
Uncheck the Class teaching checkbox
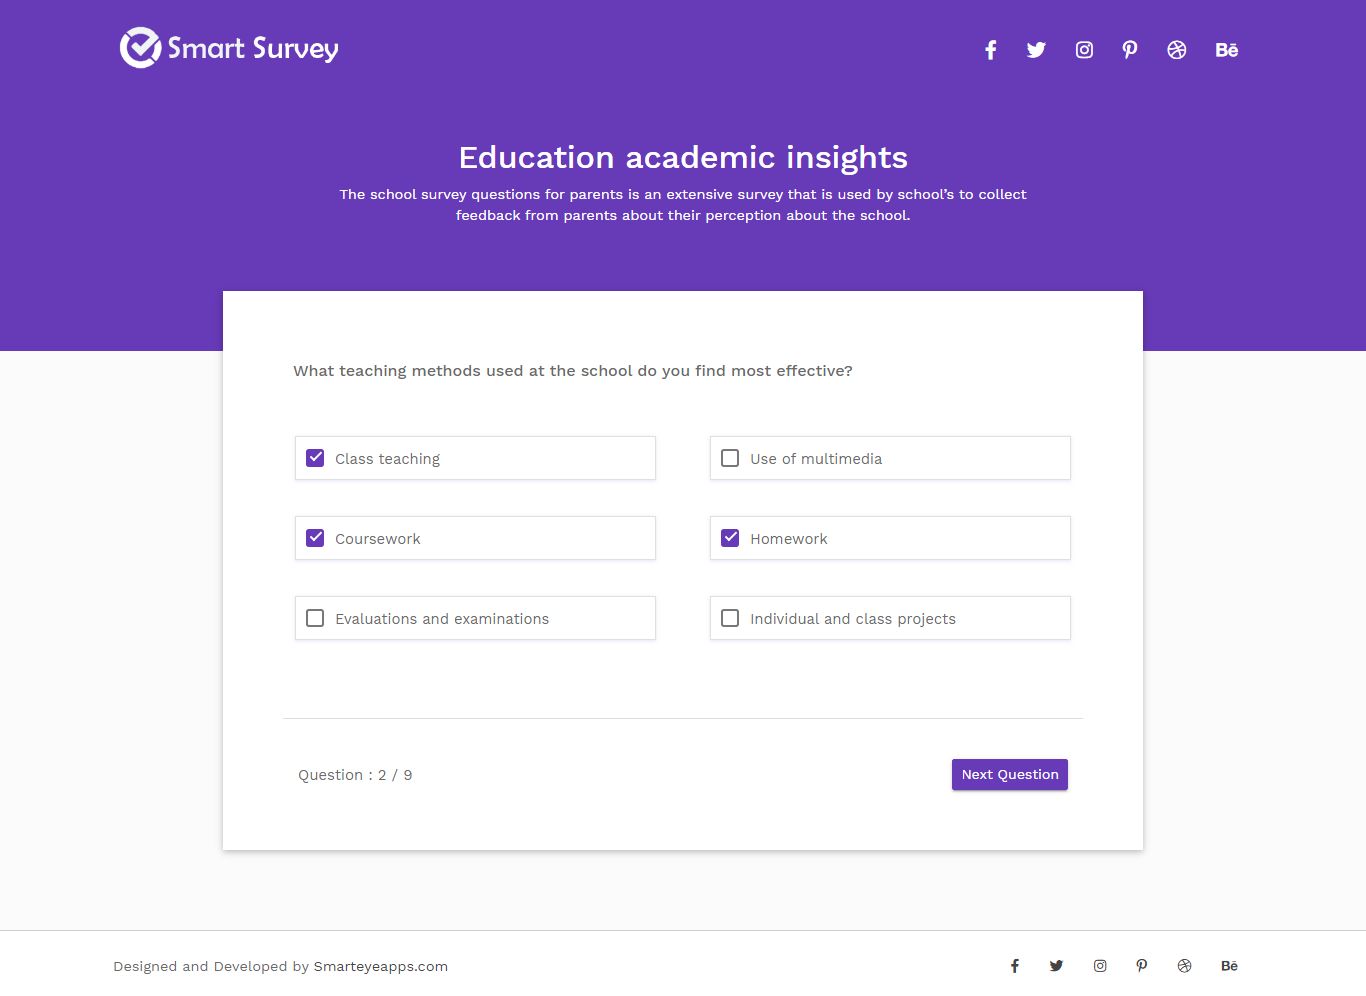(315, 458)
